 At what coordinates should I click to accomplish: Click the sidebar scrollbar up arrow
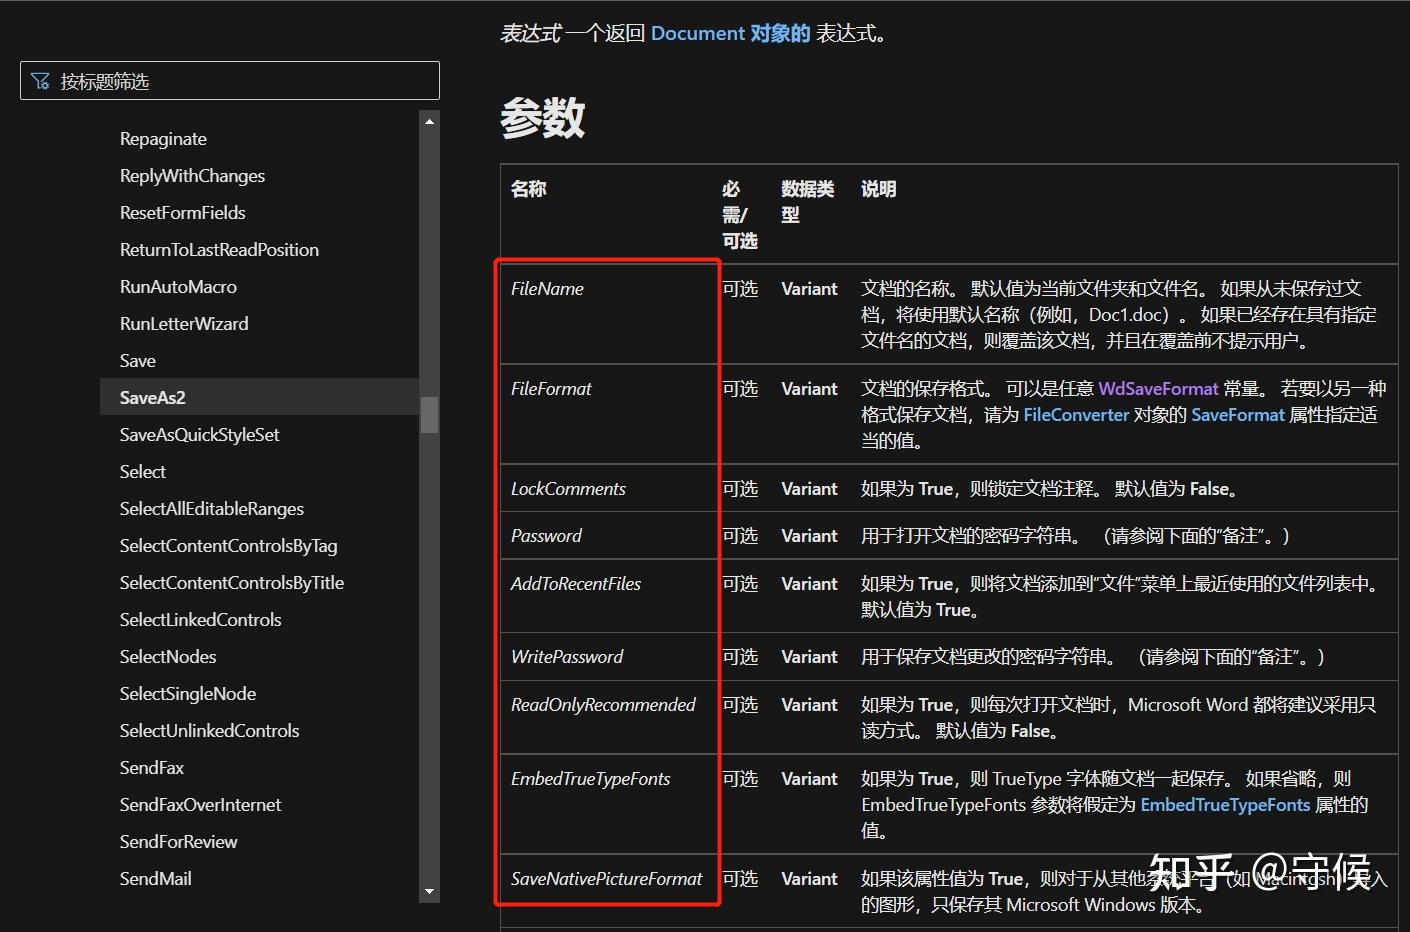[430, 122]
